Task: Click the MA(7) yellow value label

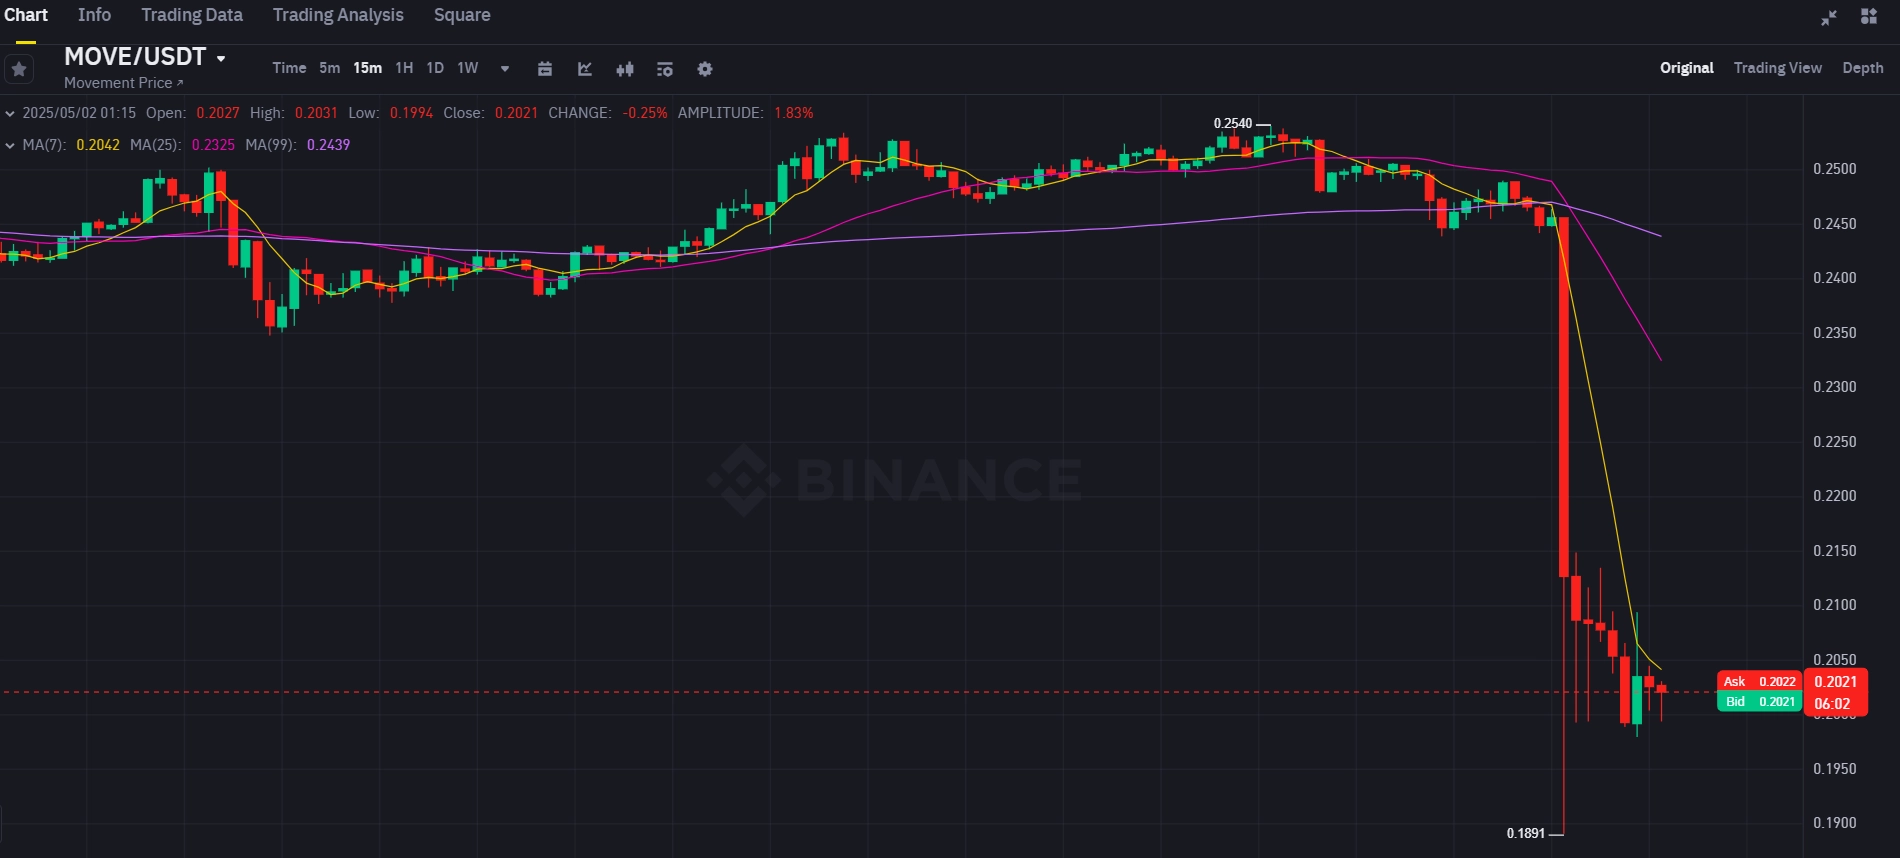Action: 98,145
